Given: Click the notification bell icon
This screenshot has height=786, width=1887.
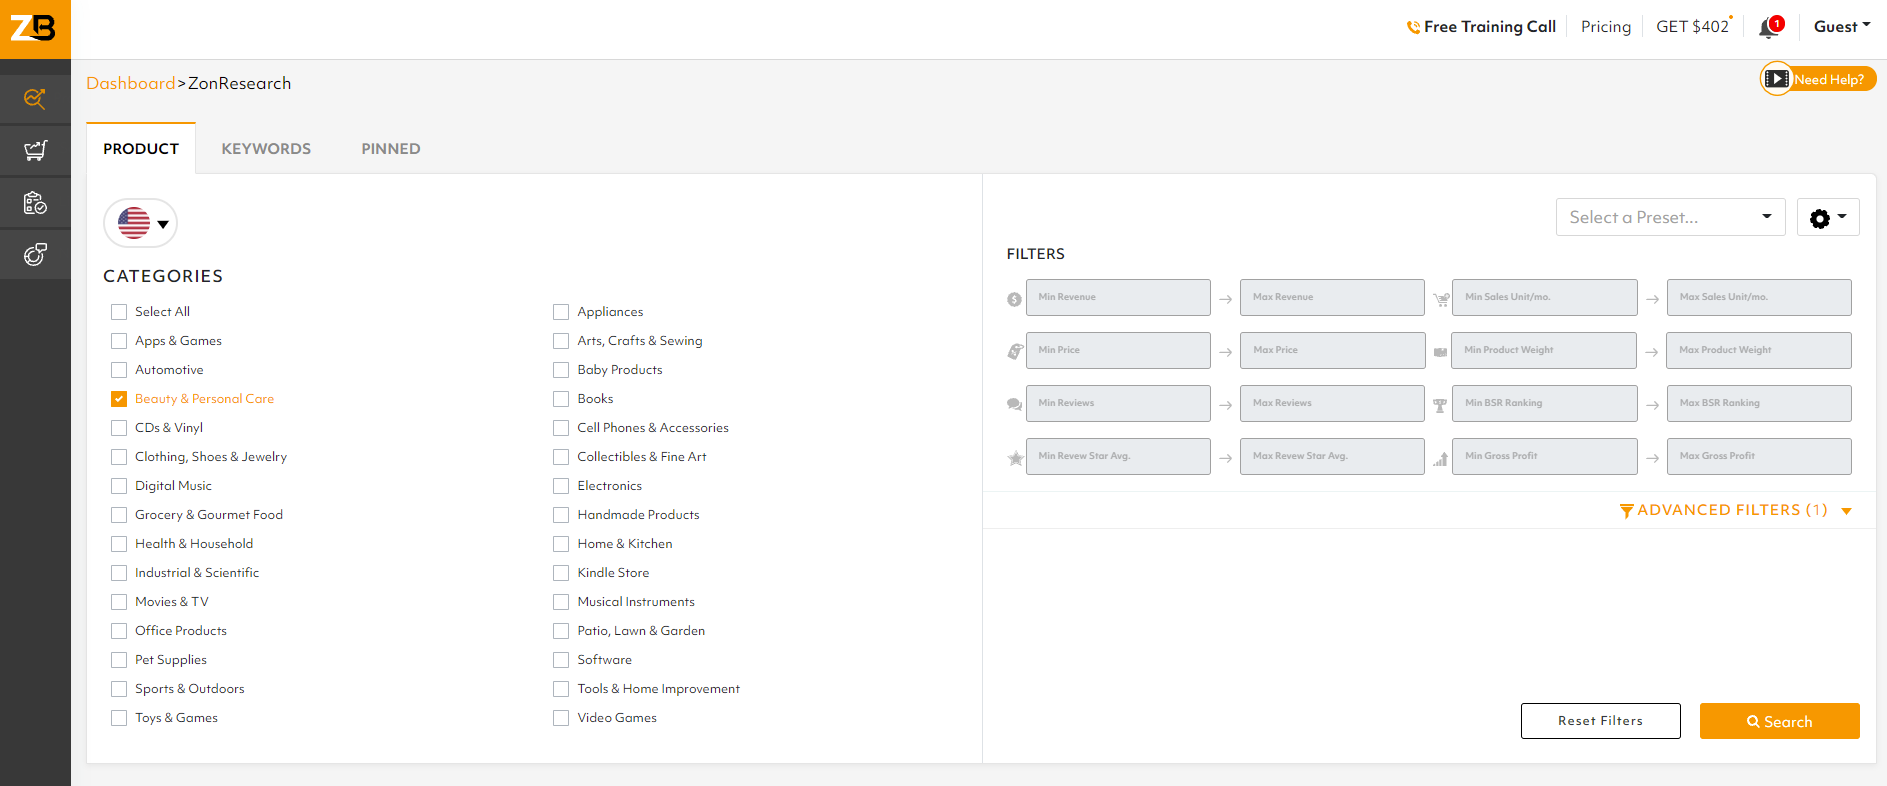Looking at the screenshot, I should tap(1768, 28).
